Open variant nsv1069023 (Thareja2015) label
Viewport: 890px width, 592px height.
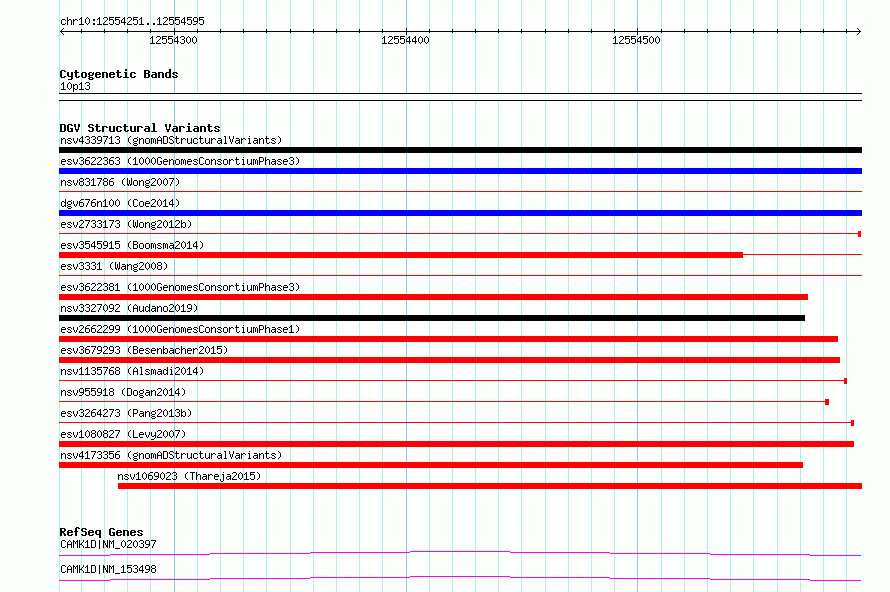pyautogui.click(x=189, y=476)
